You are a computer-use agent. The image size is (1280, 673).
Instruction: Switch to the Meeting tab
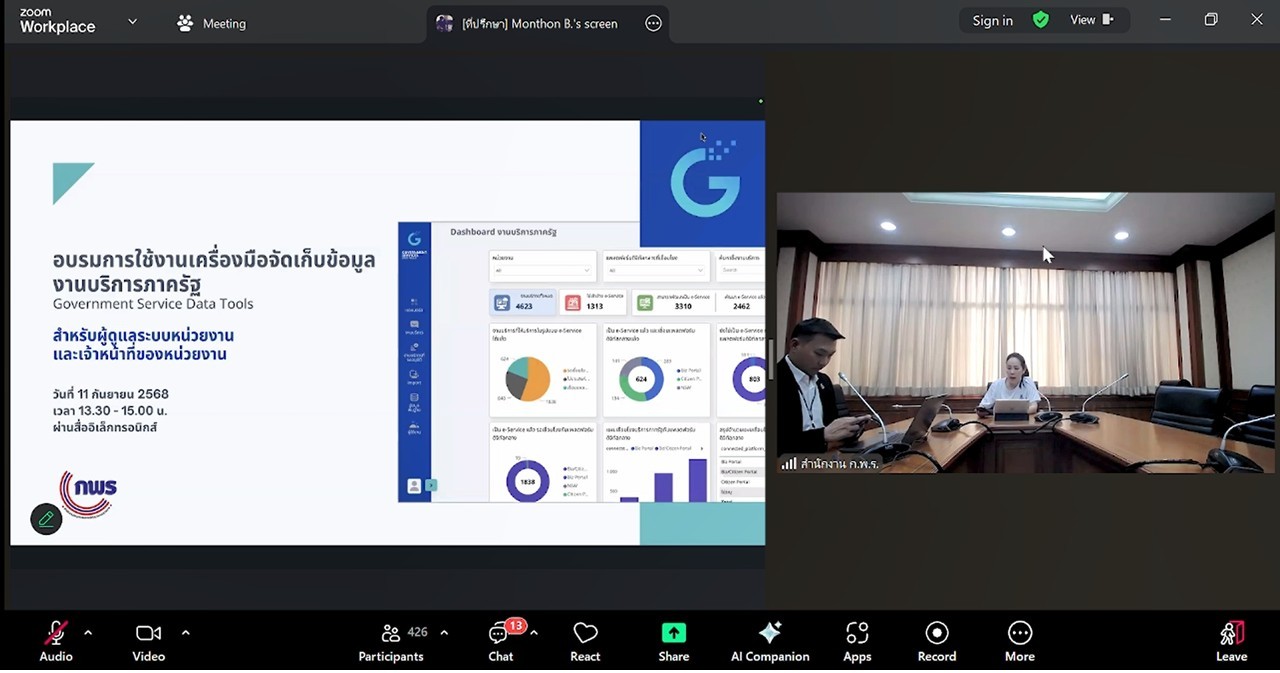pos(211,23)
